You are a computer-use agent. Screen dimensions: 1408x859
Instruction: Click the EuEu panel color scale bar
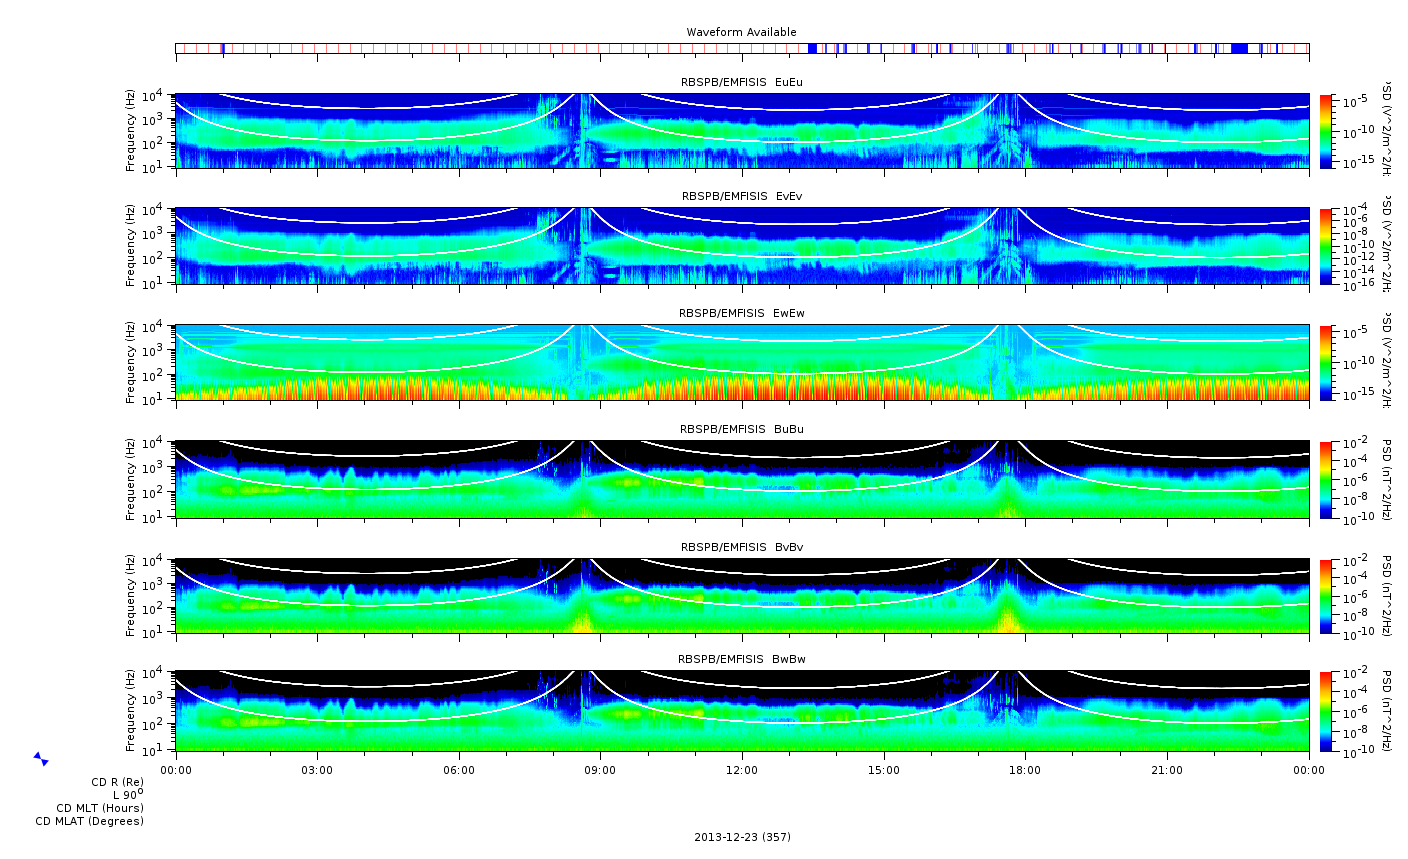1326,131
